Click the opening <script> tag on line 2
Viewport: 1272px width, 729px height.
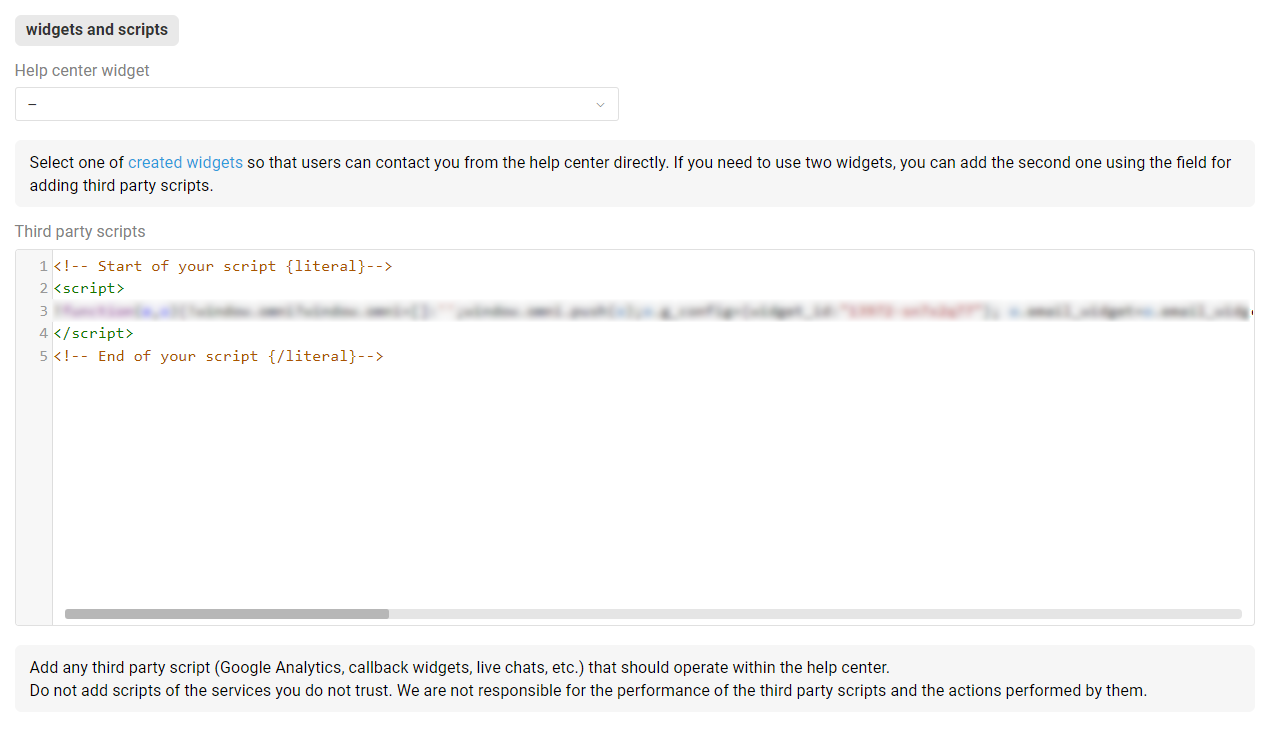click(89, 288)
